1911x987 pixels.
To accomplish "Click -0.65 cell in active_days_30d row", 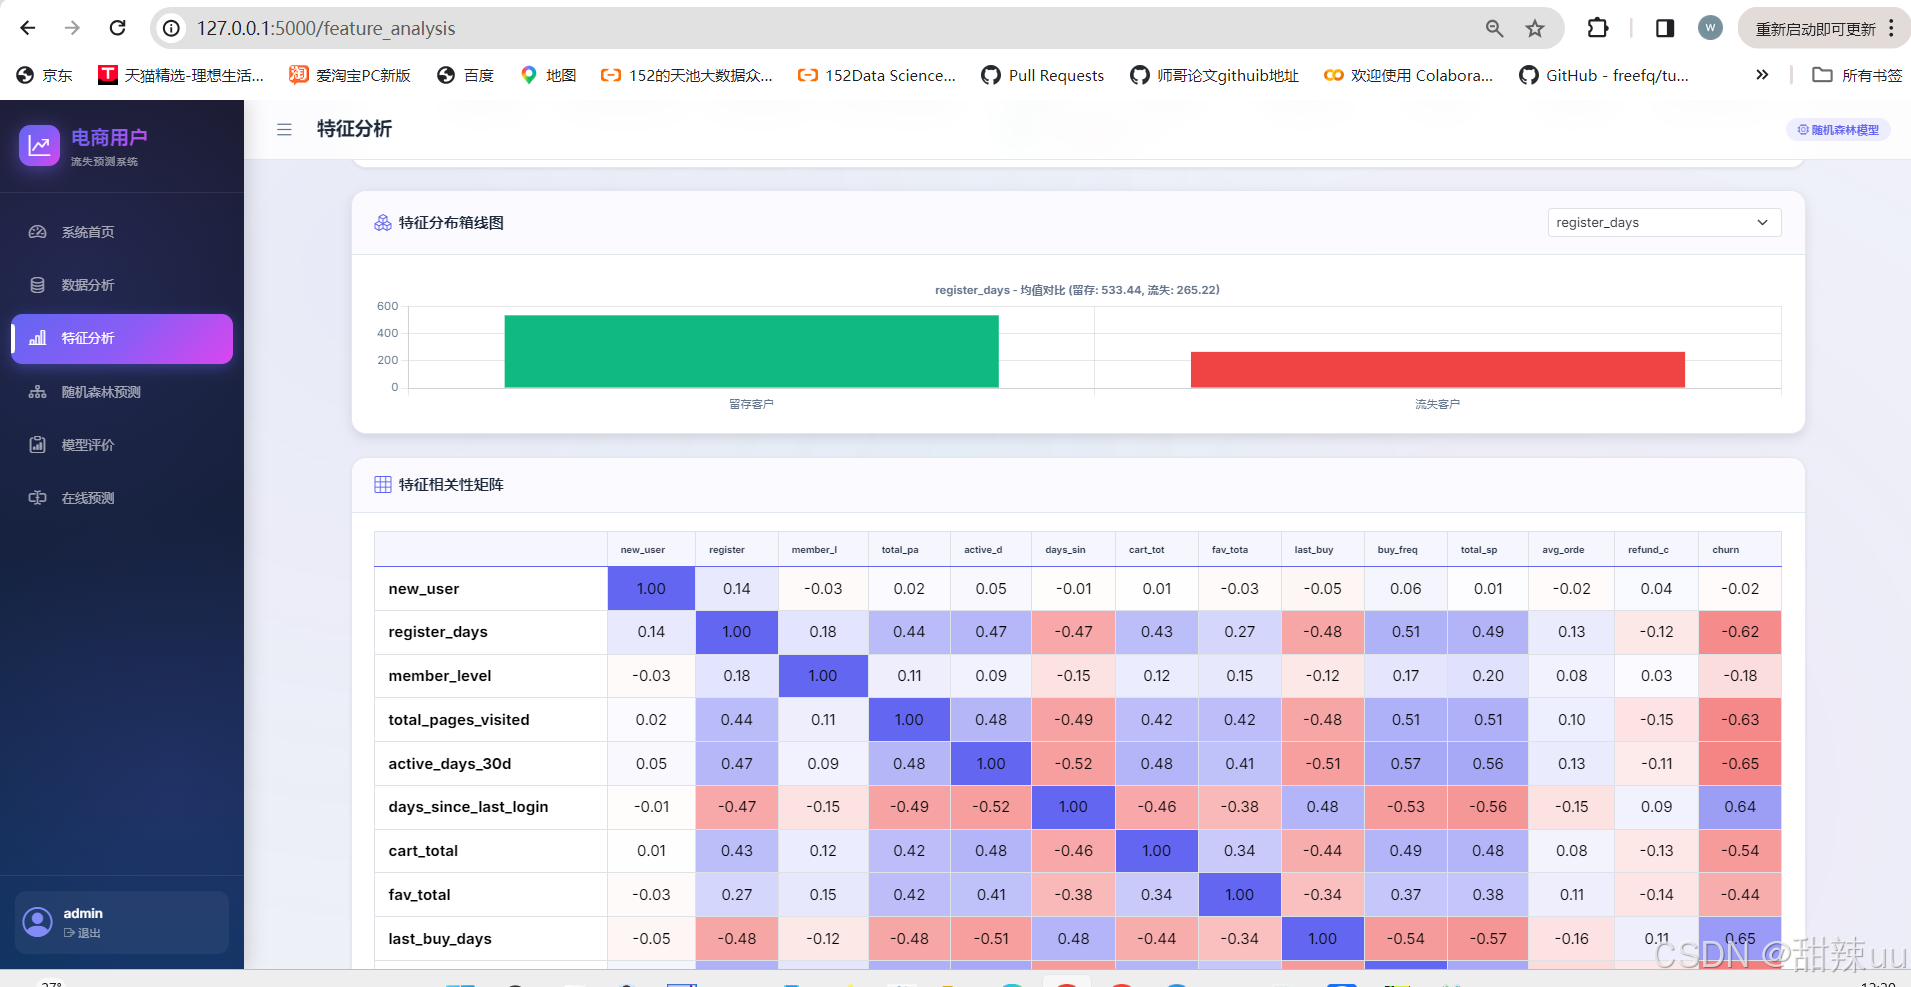I will click(1740, 764).
